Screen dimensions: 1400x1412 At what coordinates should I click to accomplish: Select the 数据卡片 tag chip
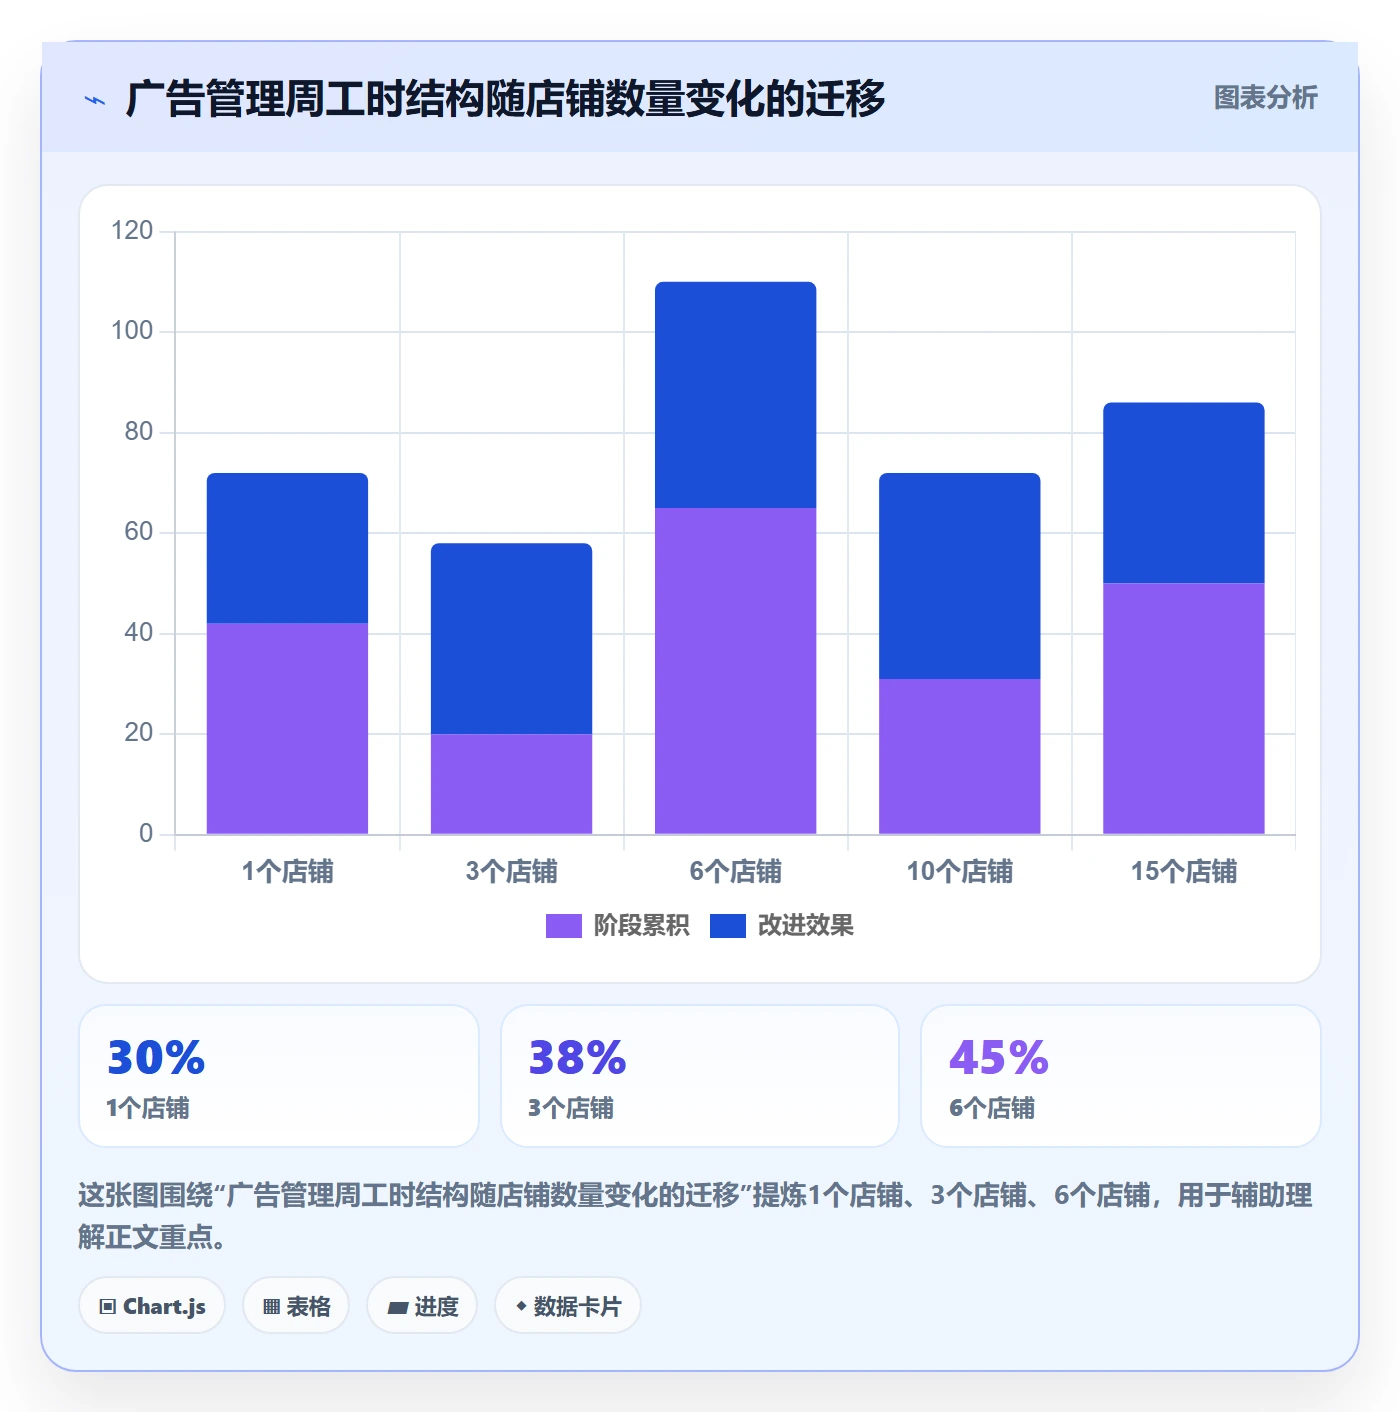[x=568, y=1306]
